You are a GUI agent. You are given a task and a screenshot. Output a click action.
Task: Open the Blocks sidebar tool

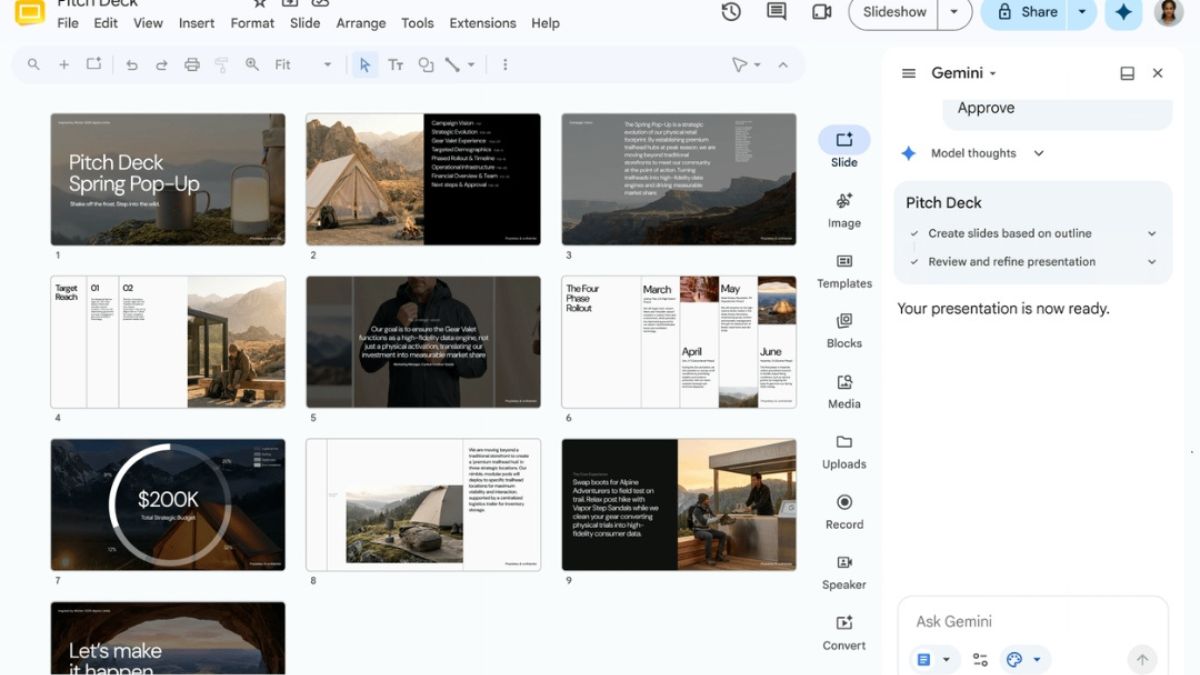pyautogui.click(x=844, y=330)
